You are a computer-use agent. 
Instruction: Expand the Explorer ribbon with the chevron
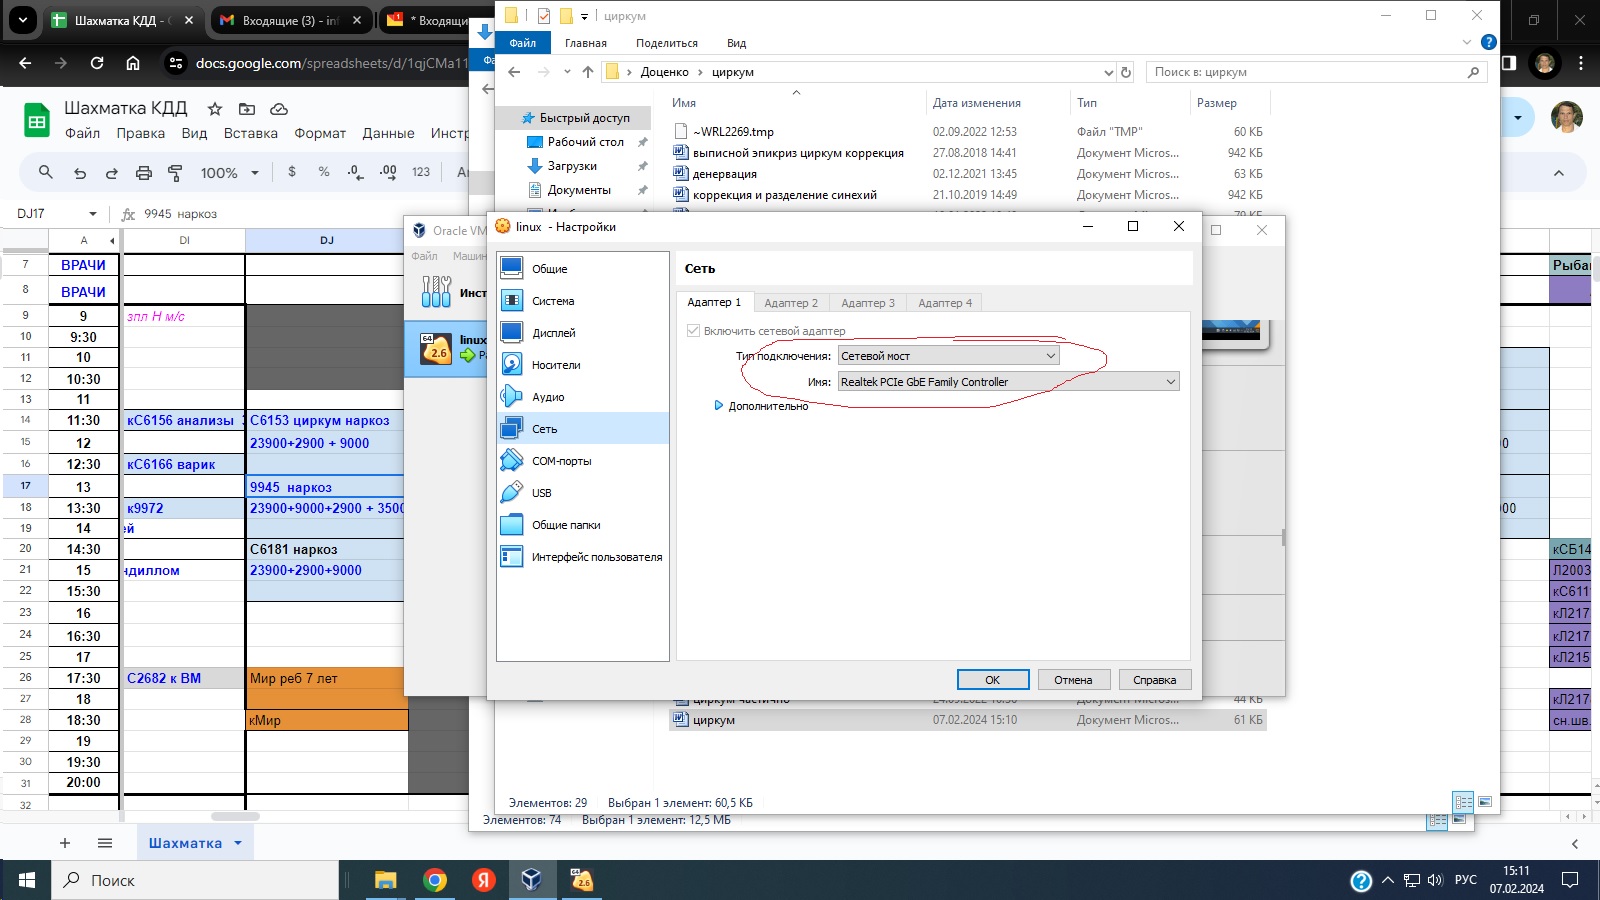[1467, 42]
